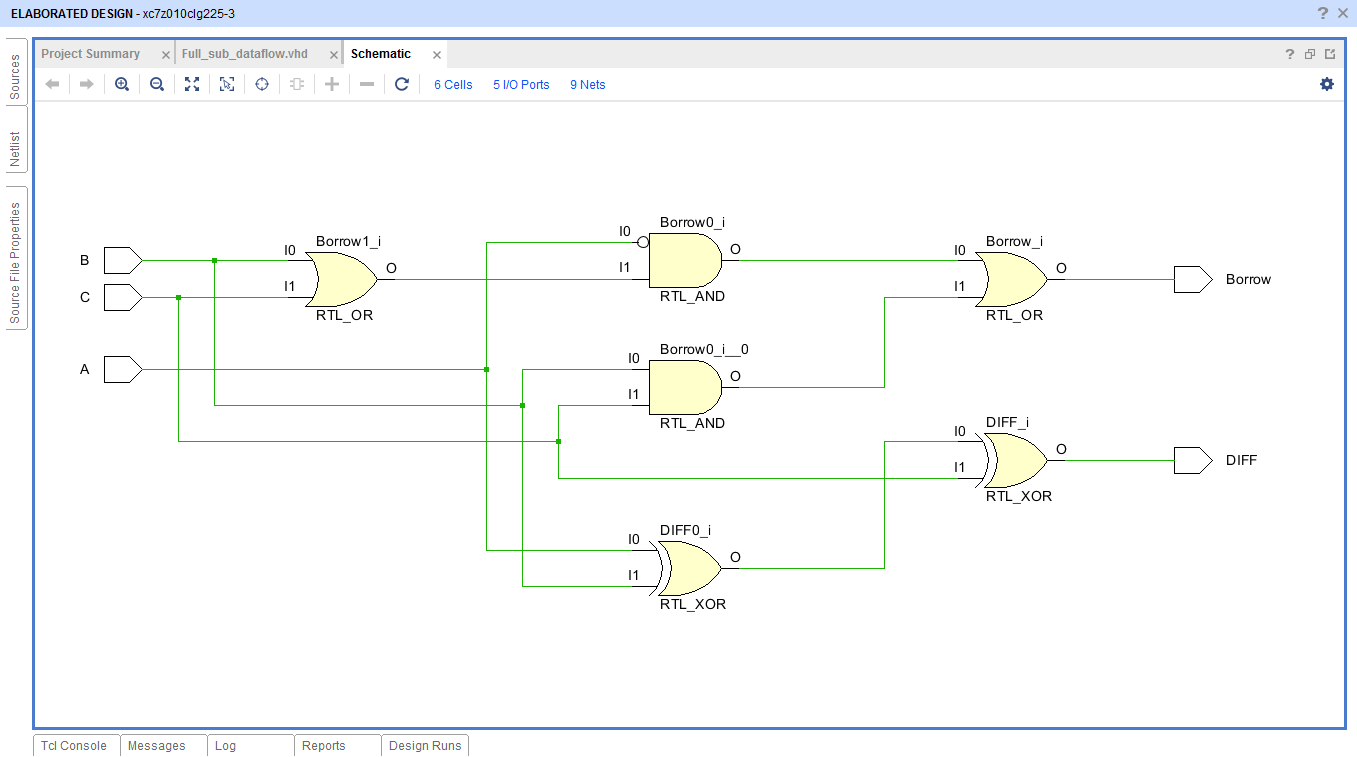This screenshot has width=1357, height=757.
Task: Click the 9 Nets link
Action: (x=588, y=85)
